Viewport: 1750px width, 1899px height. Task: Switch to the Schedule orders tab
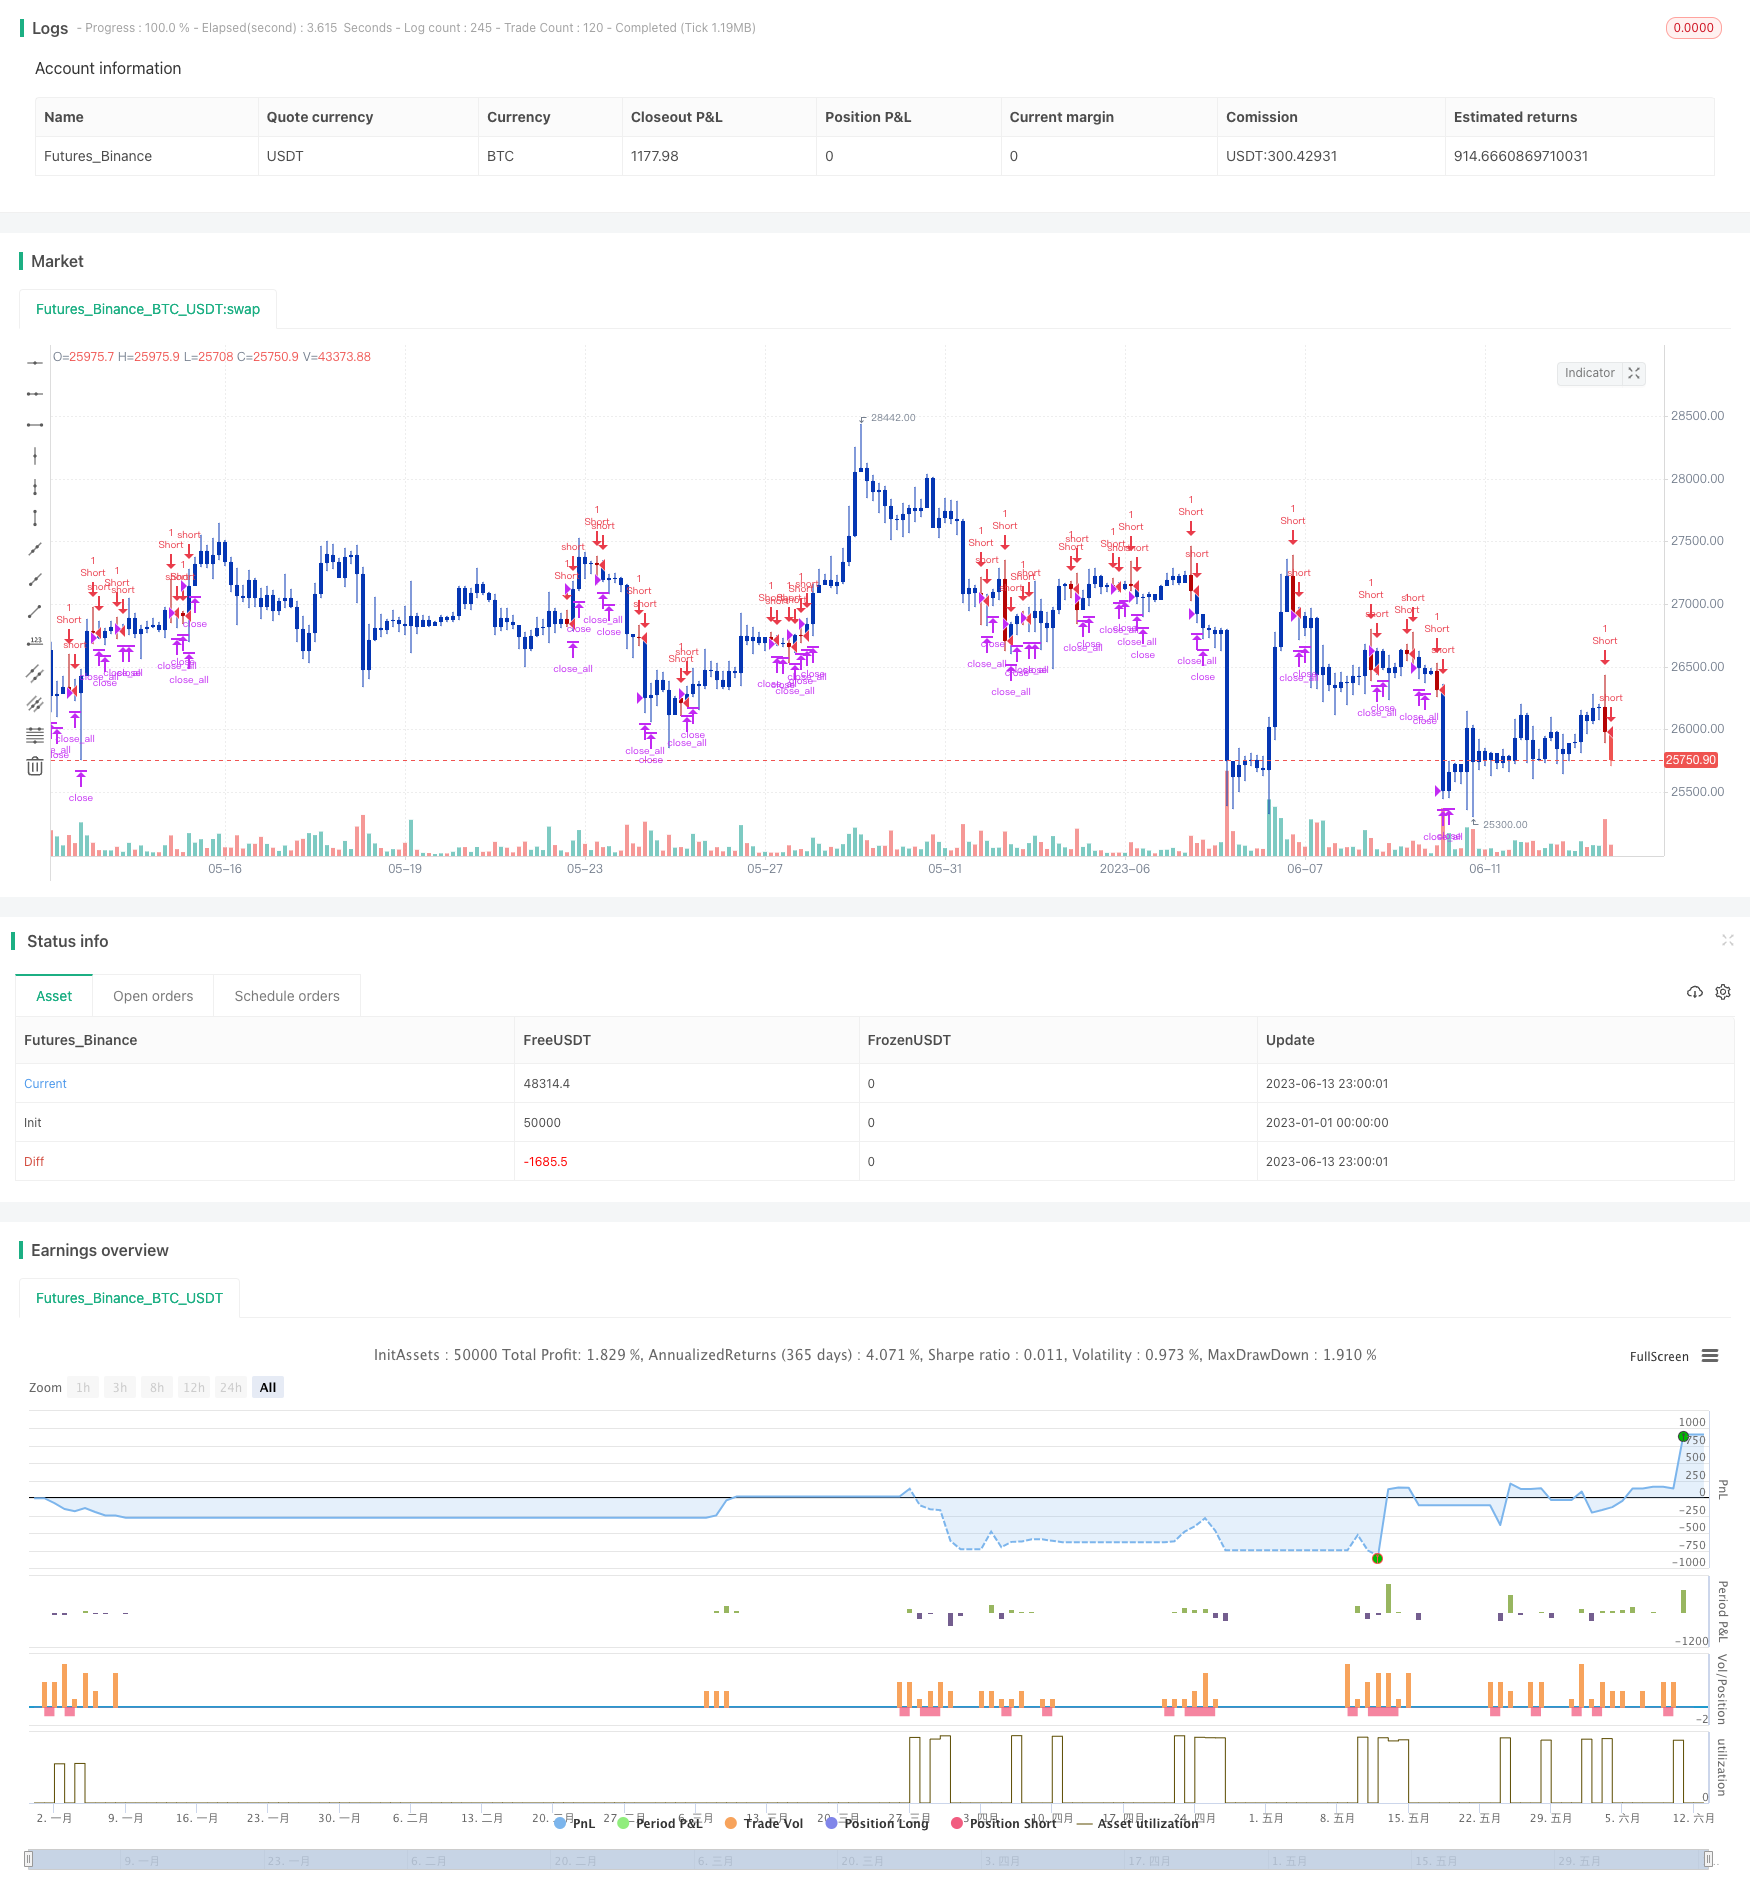(x=287, y=996)
